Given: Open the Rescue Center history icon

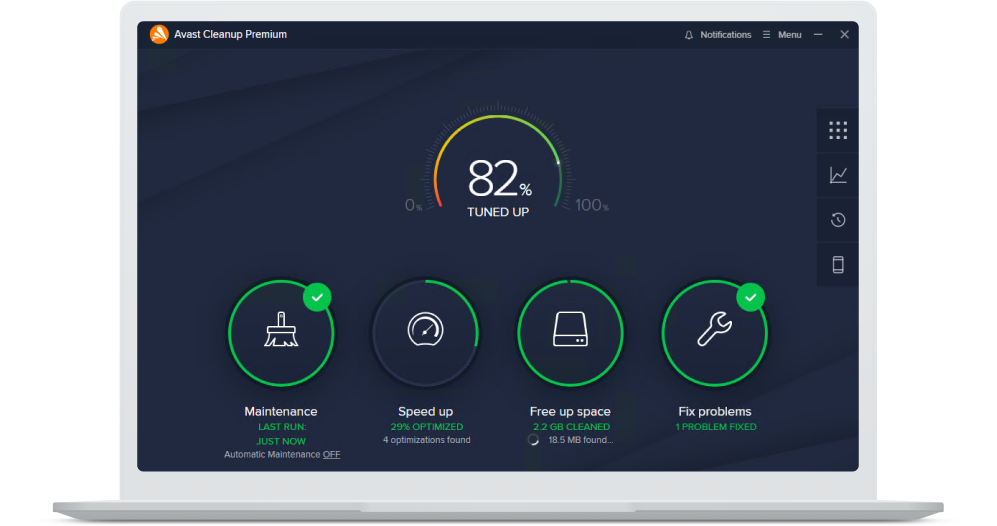Looking at the screenshot, I should point(838,220).
